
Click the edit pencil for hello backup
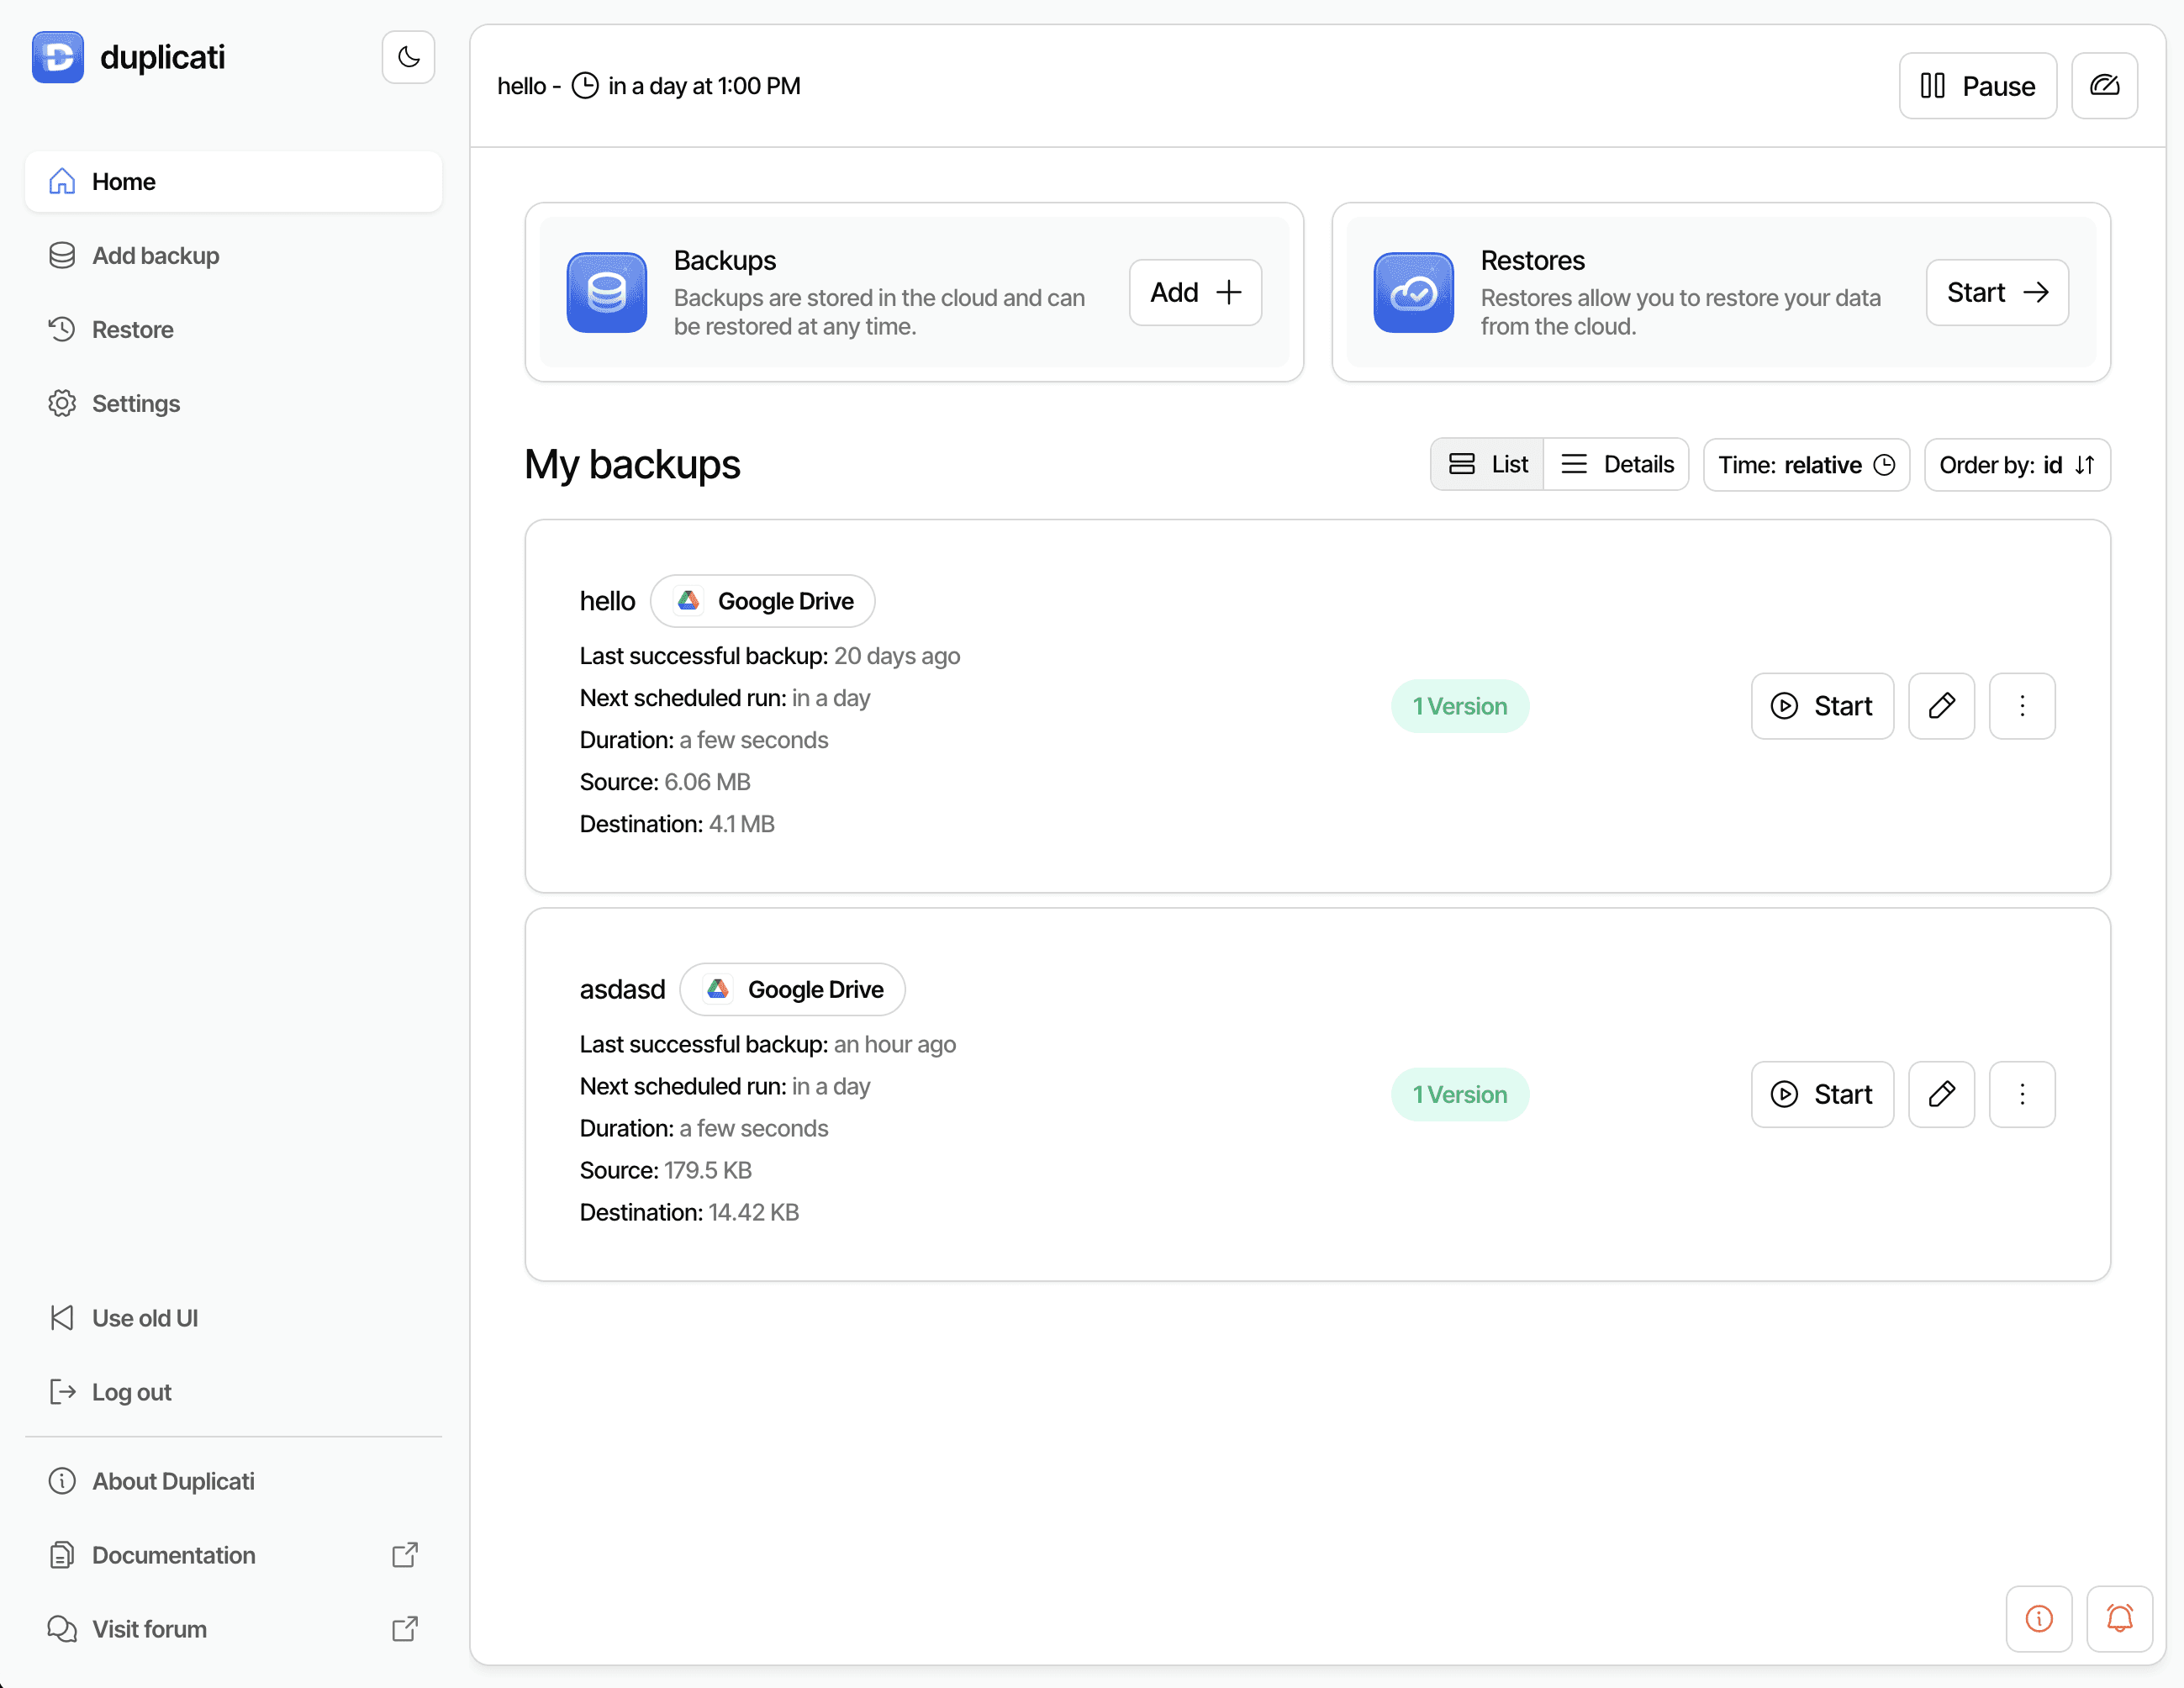click(1941, 706)
